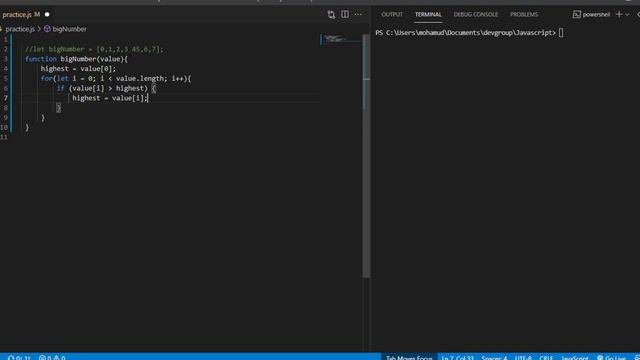
Task: Switch to the PROBLEMS panel tab
Action: (x=524, y=14)
